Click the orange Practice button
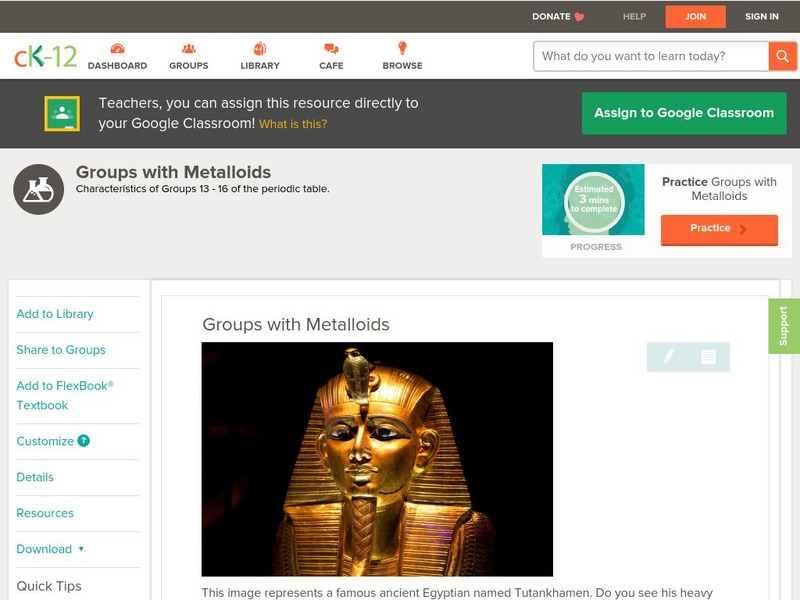Screen dimensions: 800x600 coord(719,230)
